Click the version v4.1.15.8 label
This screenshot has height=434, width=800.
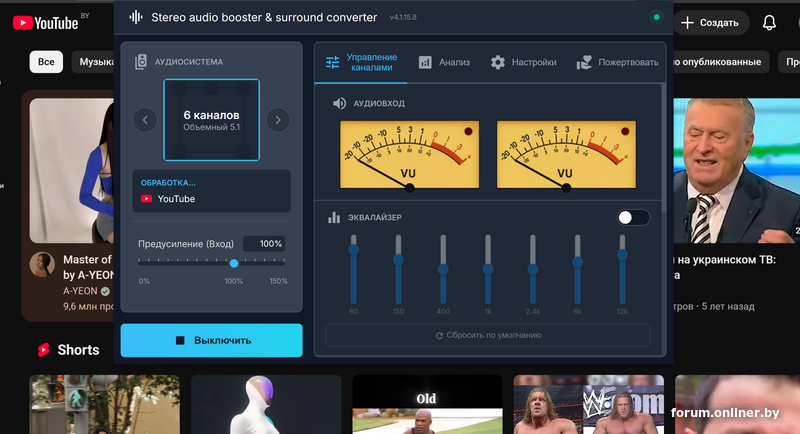tap(403, 17)
